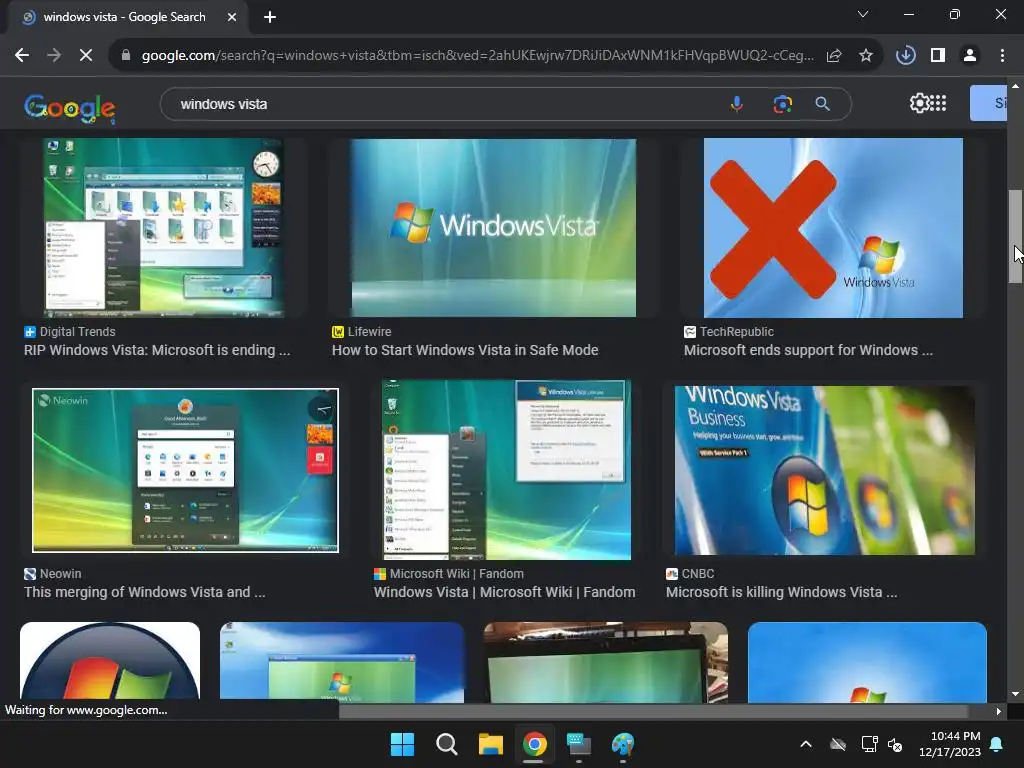
Task: Click How to Start Windows Vista in Safe Mode
Action: [465, 350]
